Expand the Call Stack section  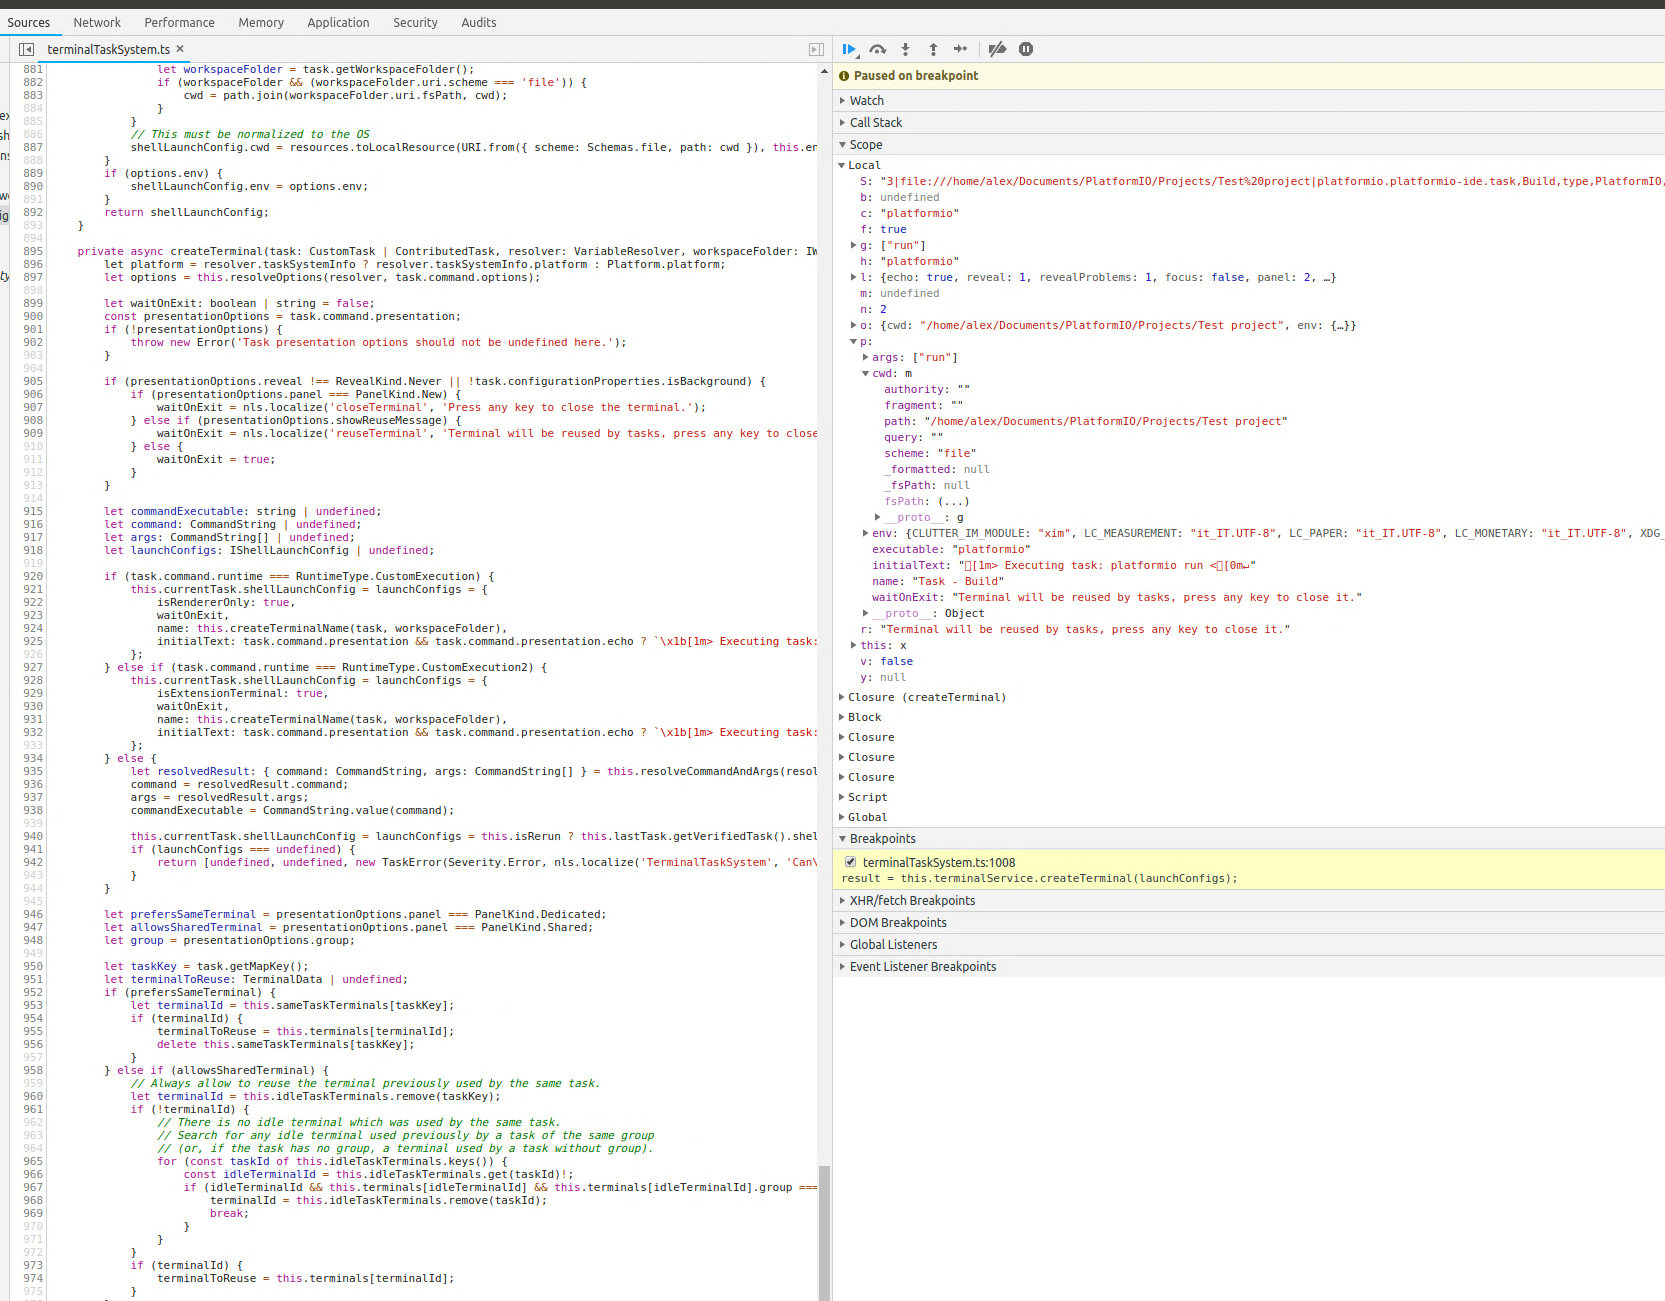pyautogui.click(x=876, y=122)
